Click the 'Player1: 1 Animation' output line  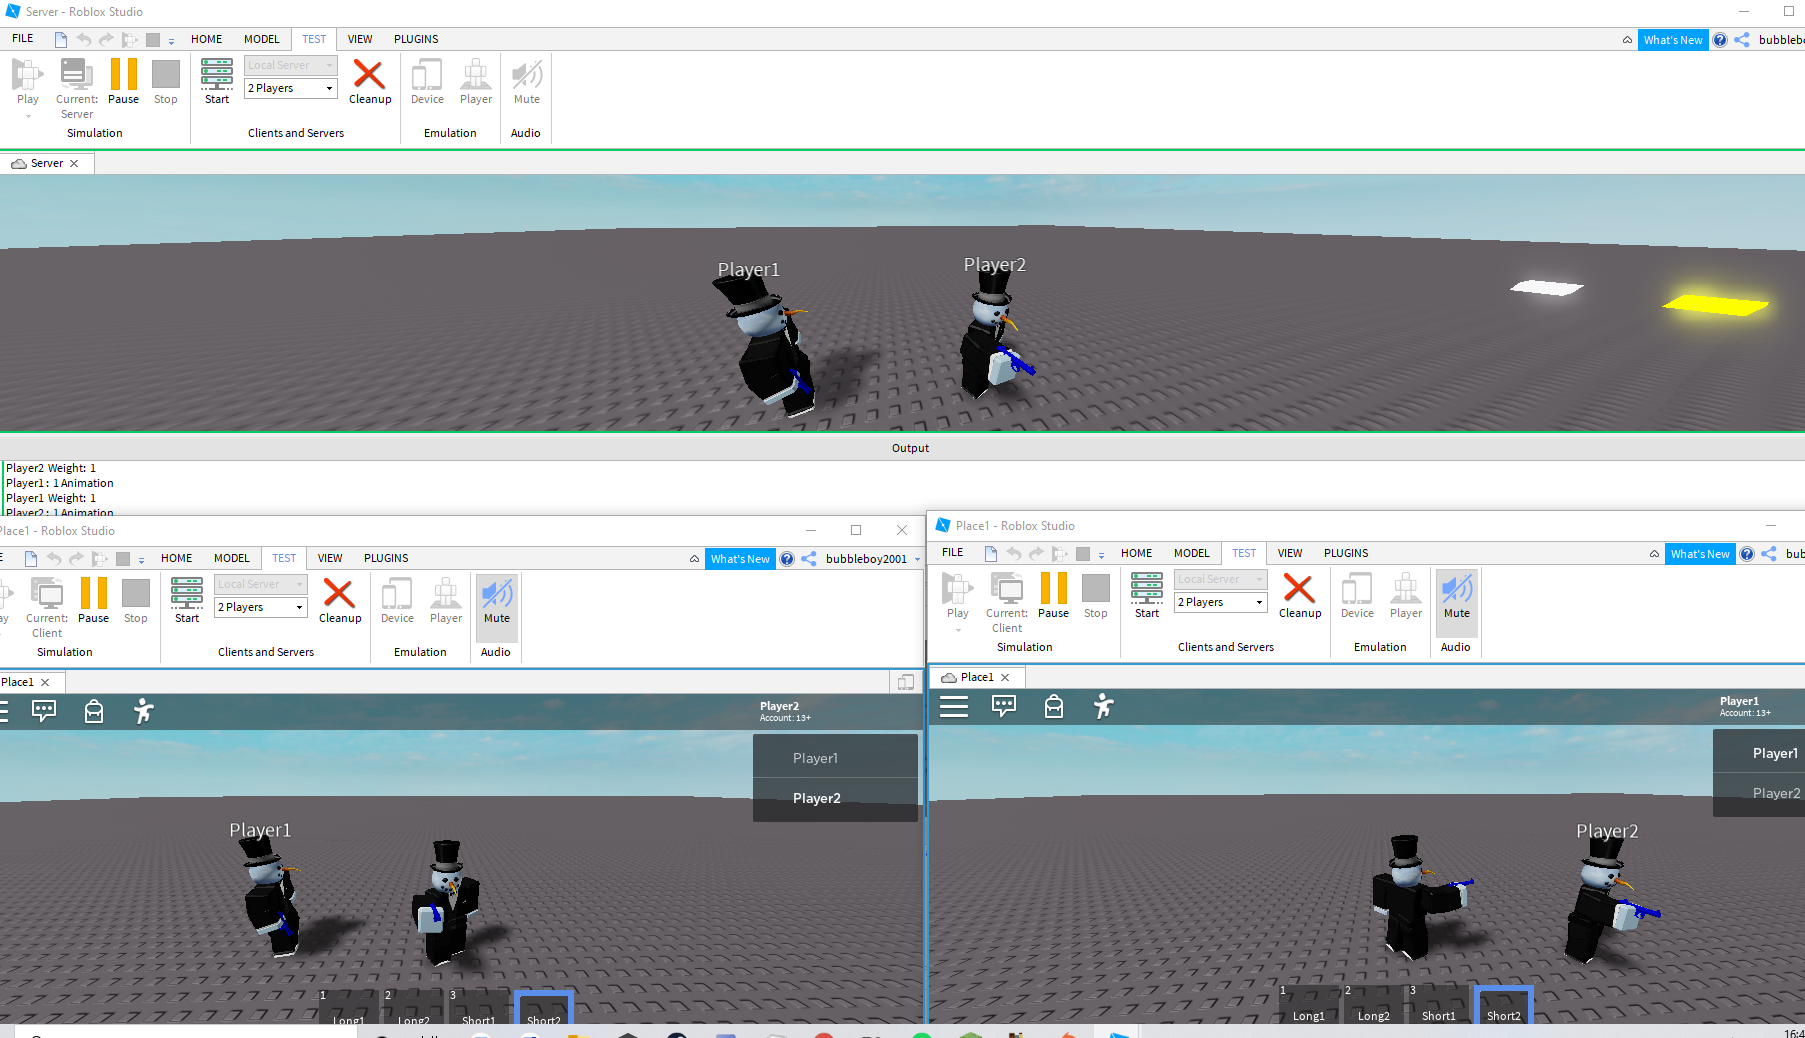pos(60,483)
